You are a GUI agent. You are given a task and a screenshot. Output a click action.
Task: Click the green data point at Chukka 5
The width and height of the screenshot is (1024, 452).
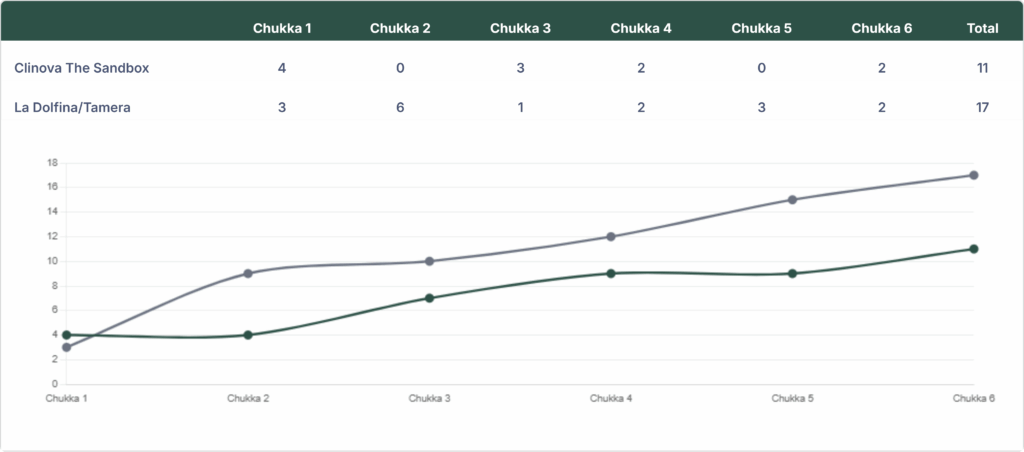(792, 273)
